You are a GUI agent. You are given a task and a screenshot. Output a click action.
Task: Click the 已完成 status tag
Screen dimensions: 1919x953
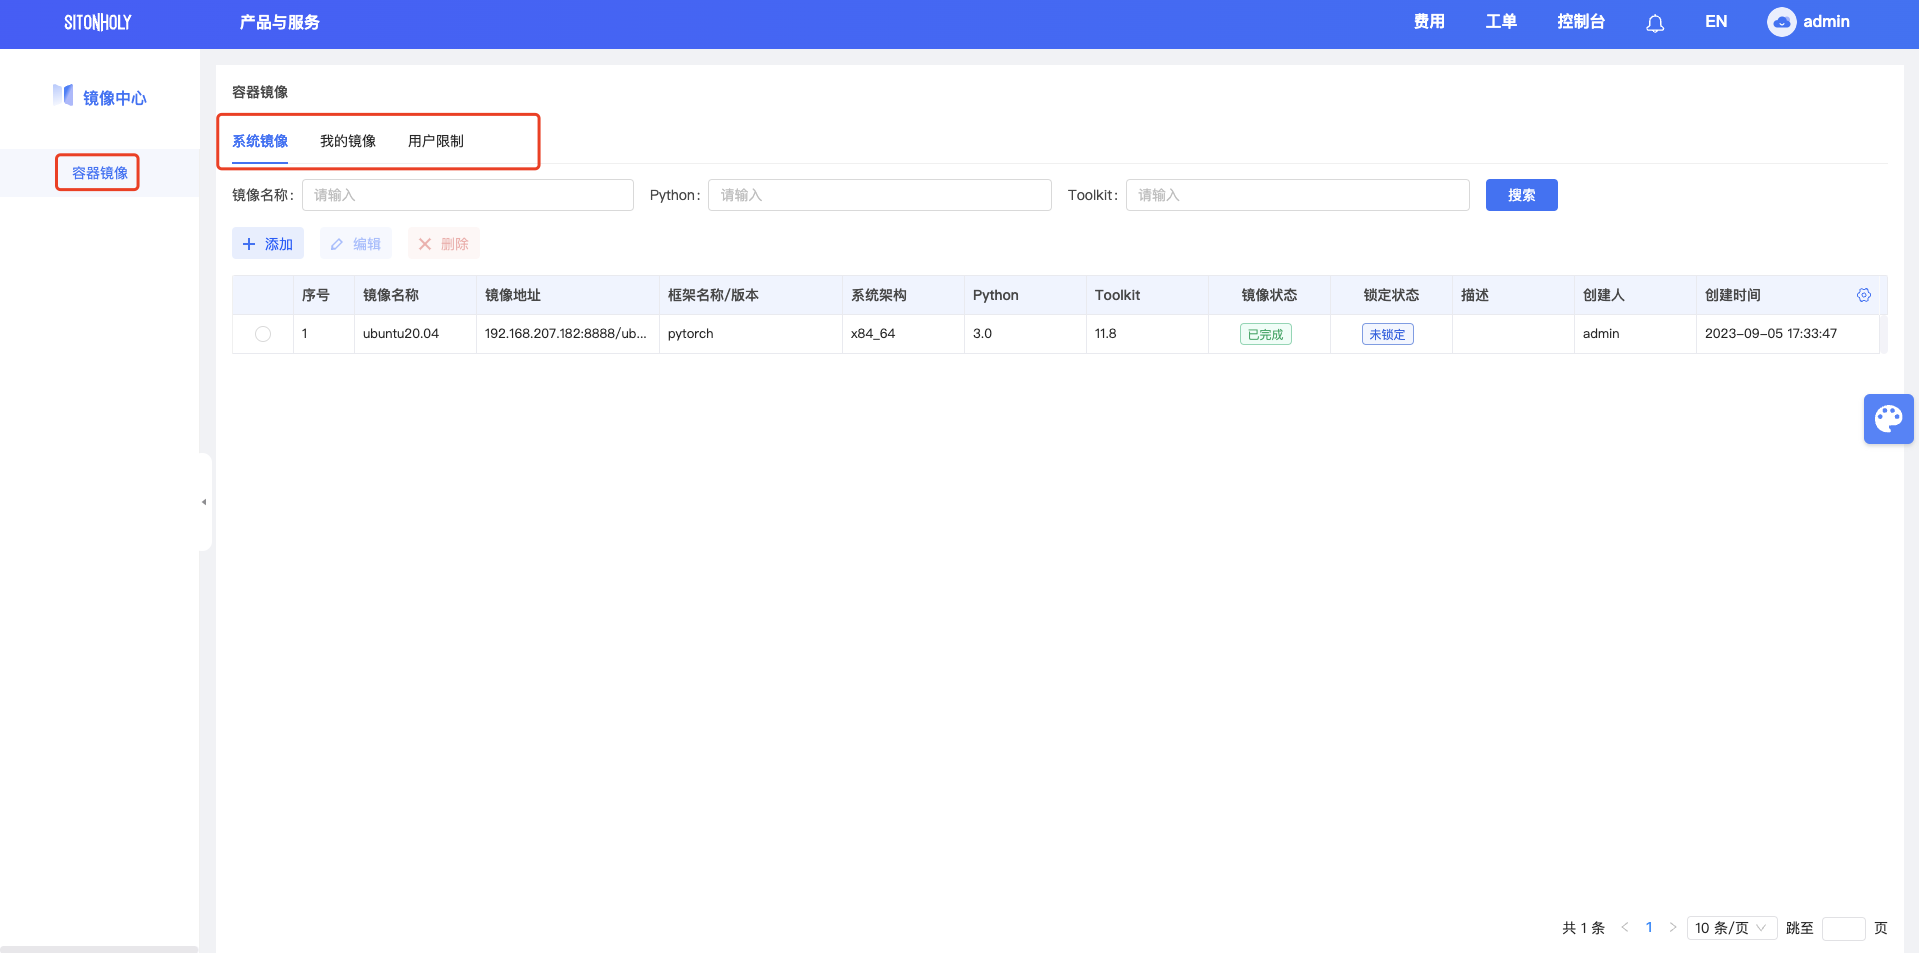(1266, 334)
